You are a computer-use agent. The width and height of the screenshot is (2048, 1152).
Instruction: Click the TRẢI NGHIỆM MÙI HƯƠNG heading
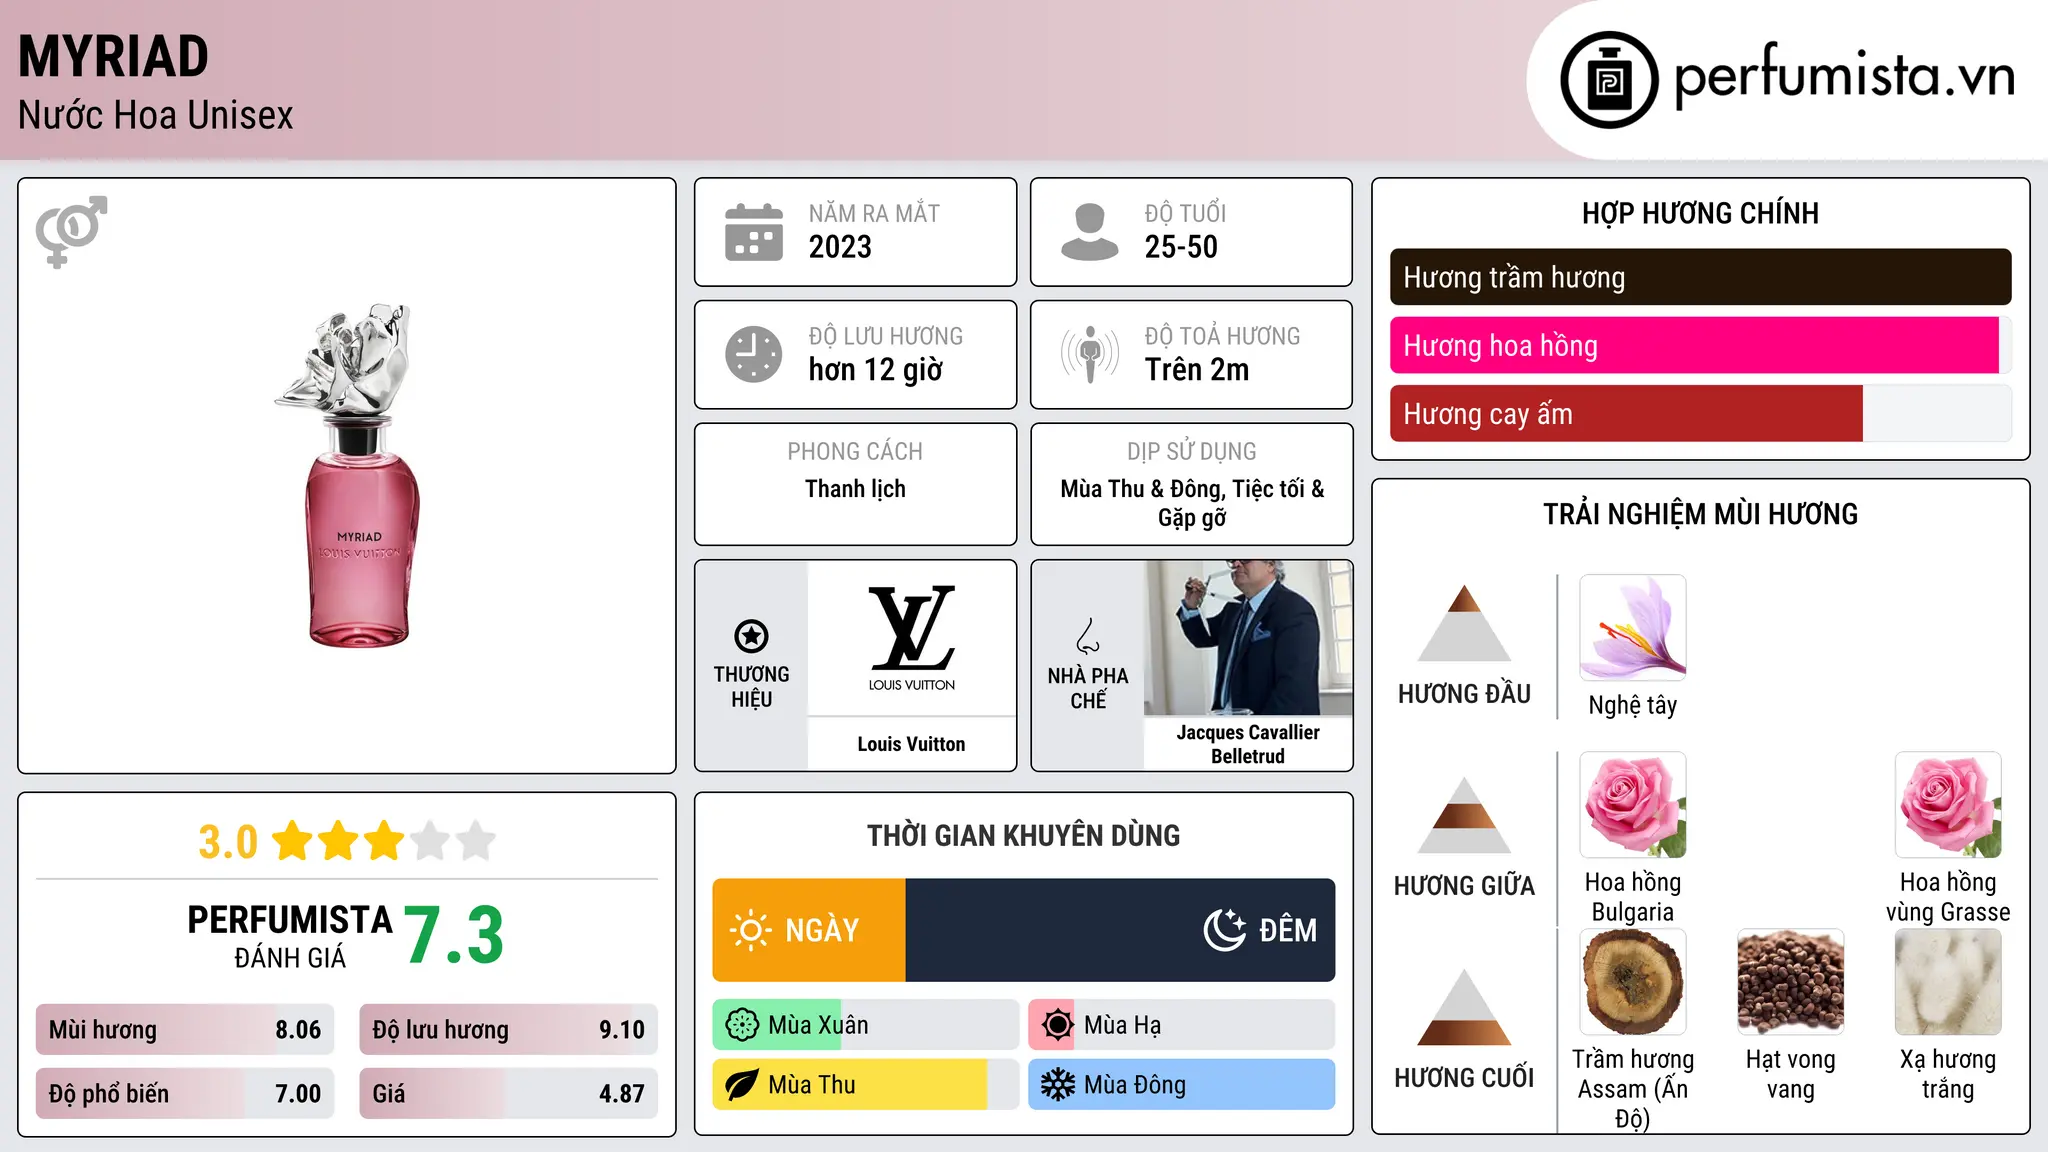(x=1700, y=514)
